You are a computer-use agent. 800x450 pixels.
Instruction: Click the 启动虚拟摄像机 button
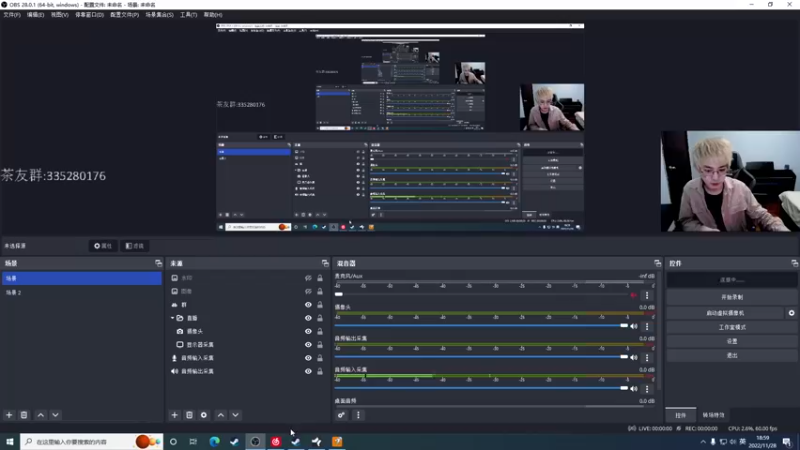[x=725, y=313]
